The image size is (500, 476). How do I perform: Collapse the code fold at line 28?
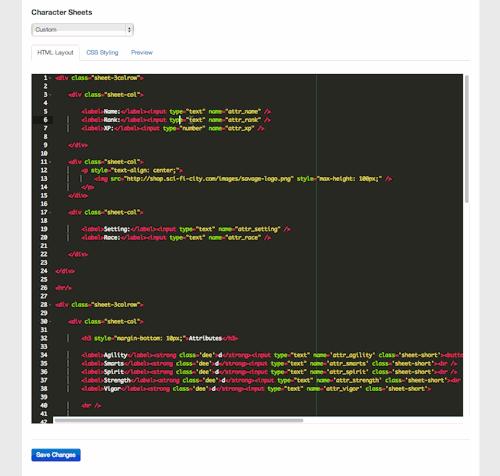pyautogui.click(x=50, y=305)
